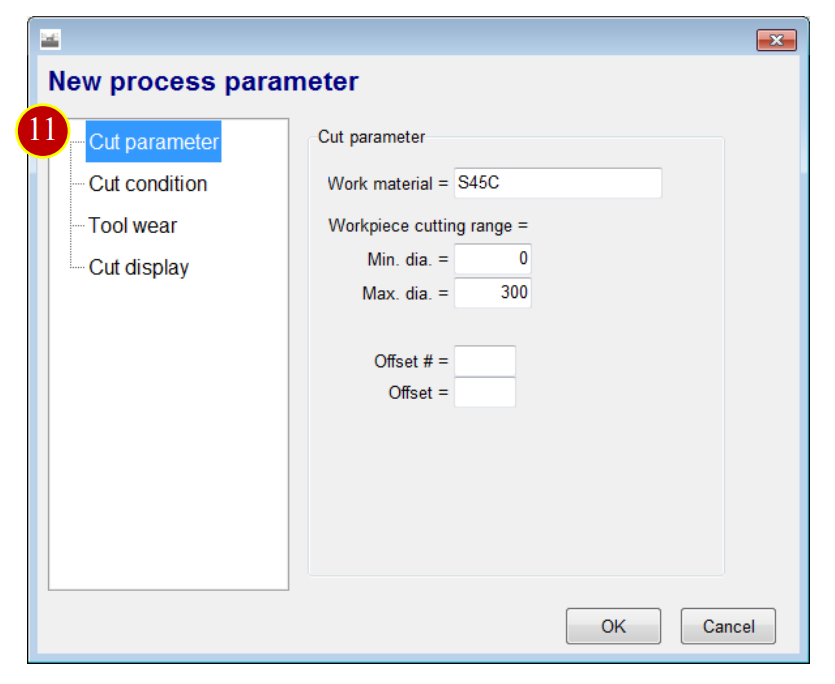Select the Tool wear tree item
The height and width of the screenshot is (684, 835).
(133, 225)
